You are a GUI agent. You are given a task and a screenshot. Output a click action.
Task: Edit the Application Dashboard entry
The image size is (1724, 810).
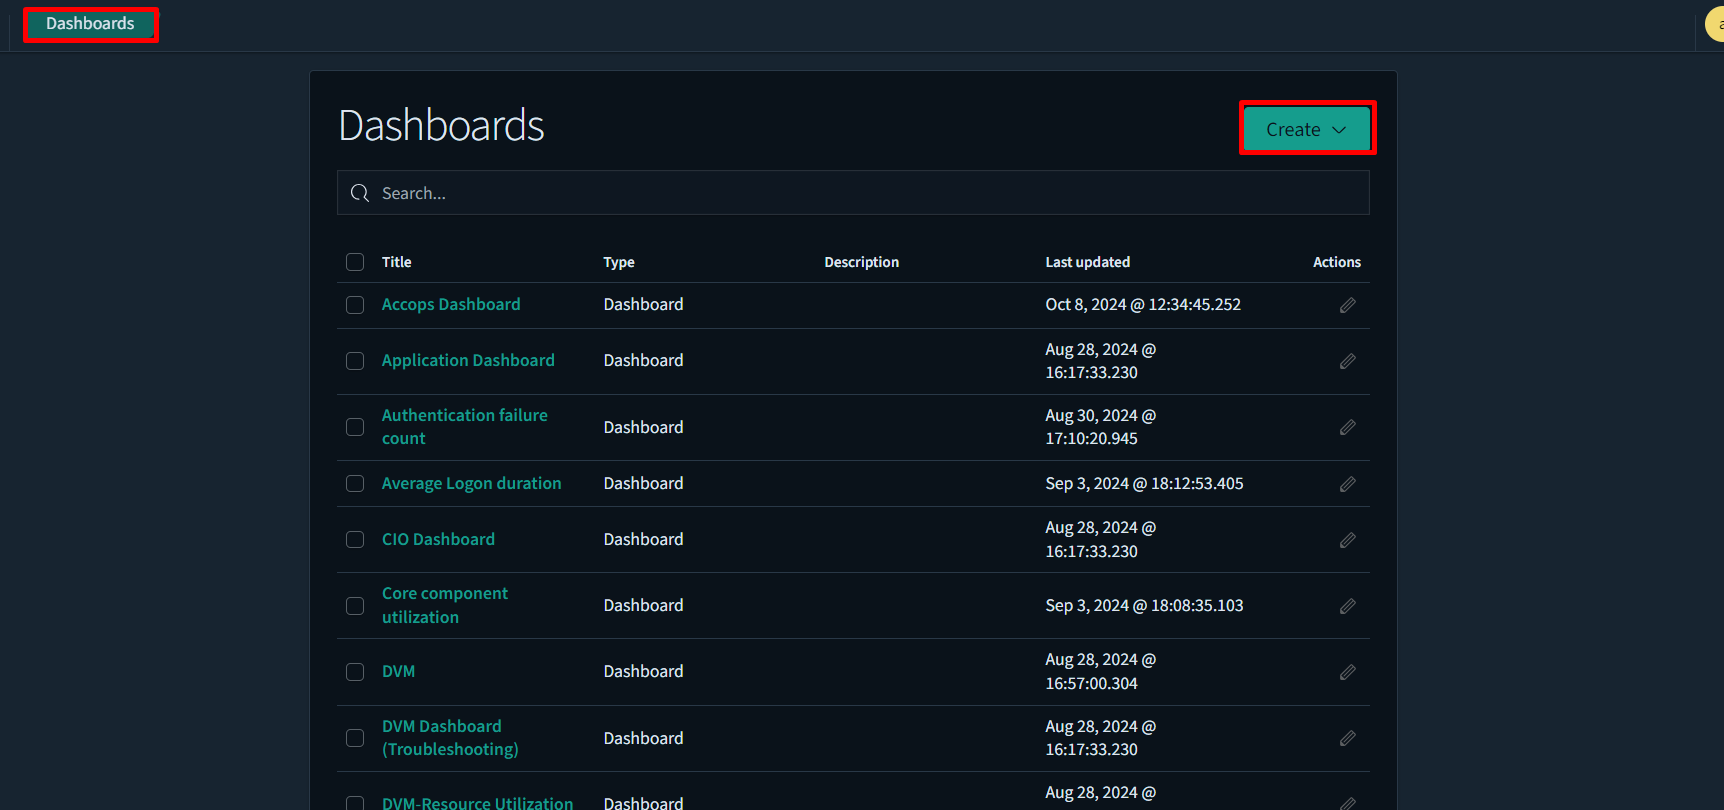coord(1347,361)
